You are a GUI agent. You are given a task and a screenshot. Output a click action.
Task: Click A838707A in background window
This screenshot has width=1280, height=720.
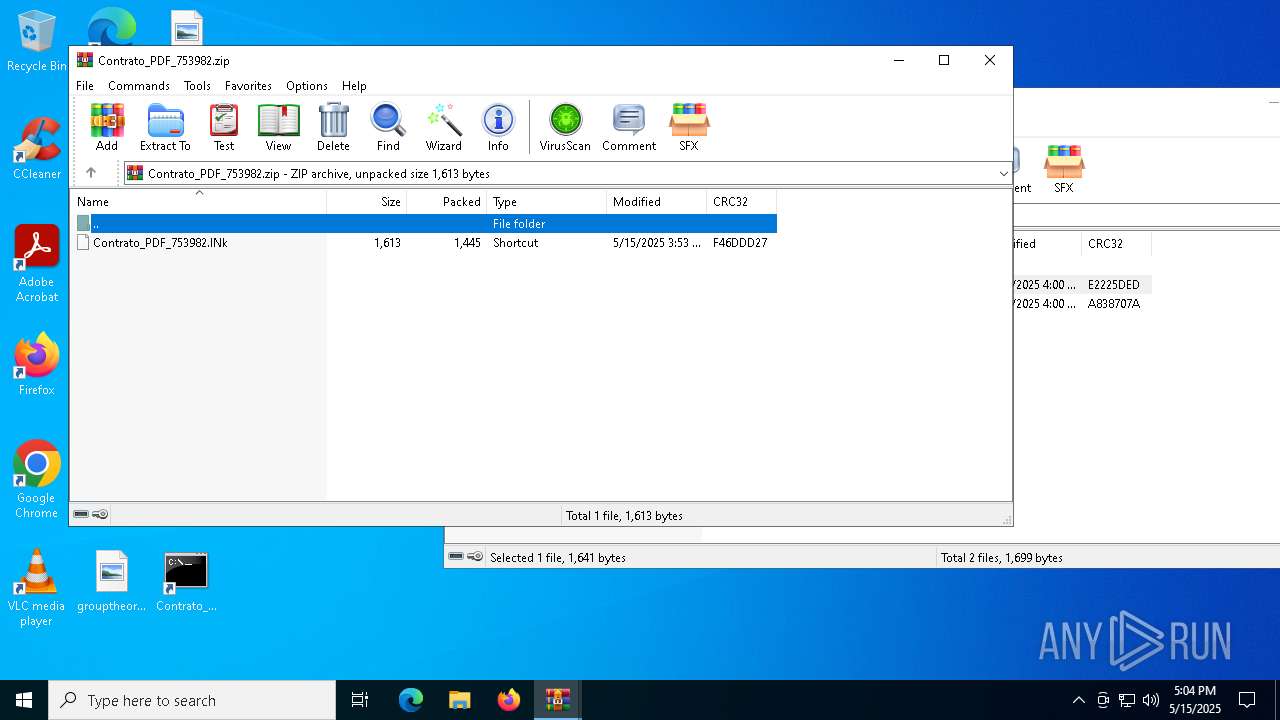(1114, 304)
